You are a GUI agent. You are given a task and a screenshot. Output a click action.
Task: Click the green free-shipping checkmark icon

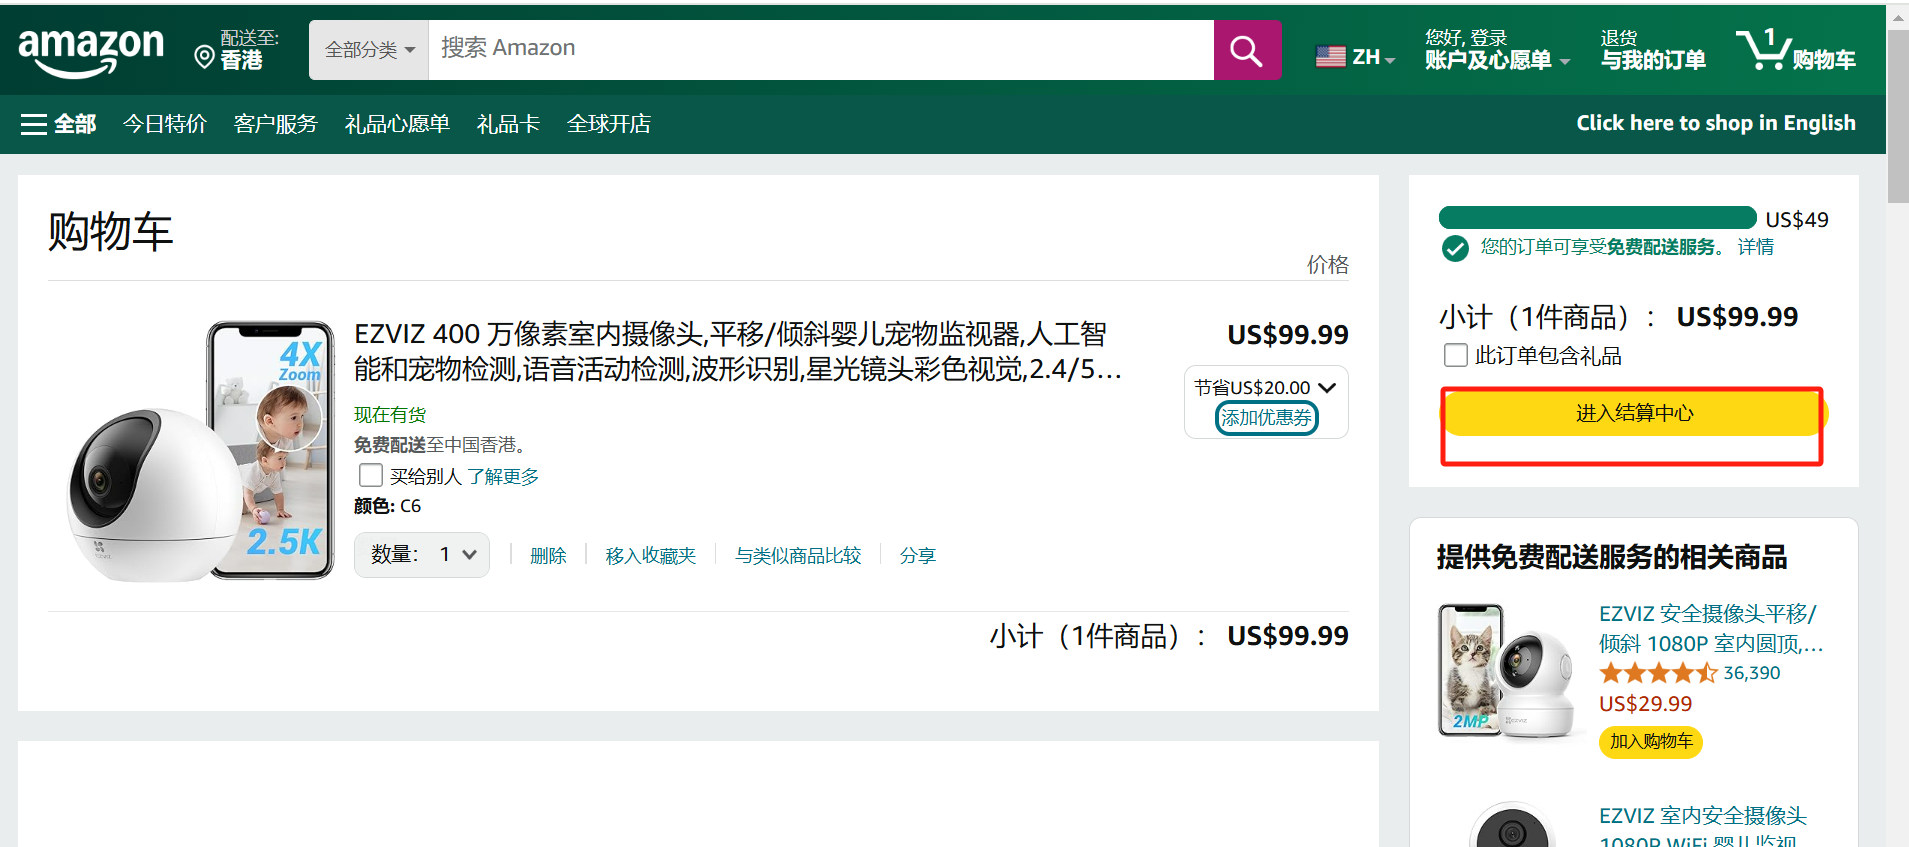coord(1455,248)
